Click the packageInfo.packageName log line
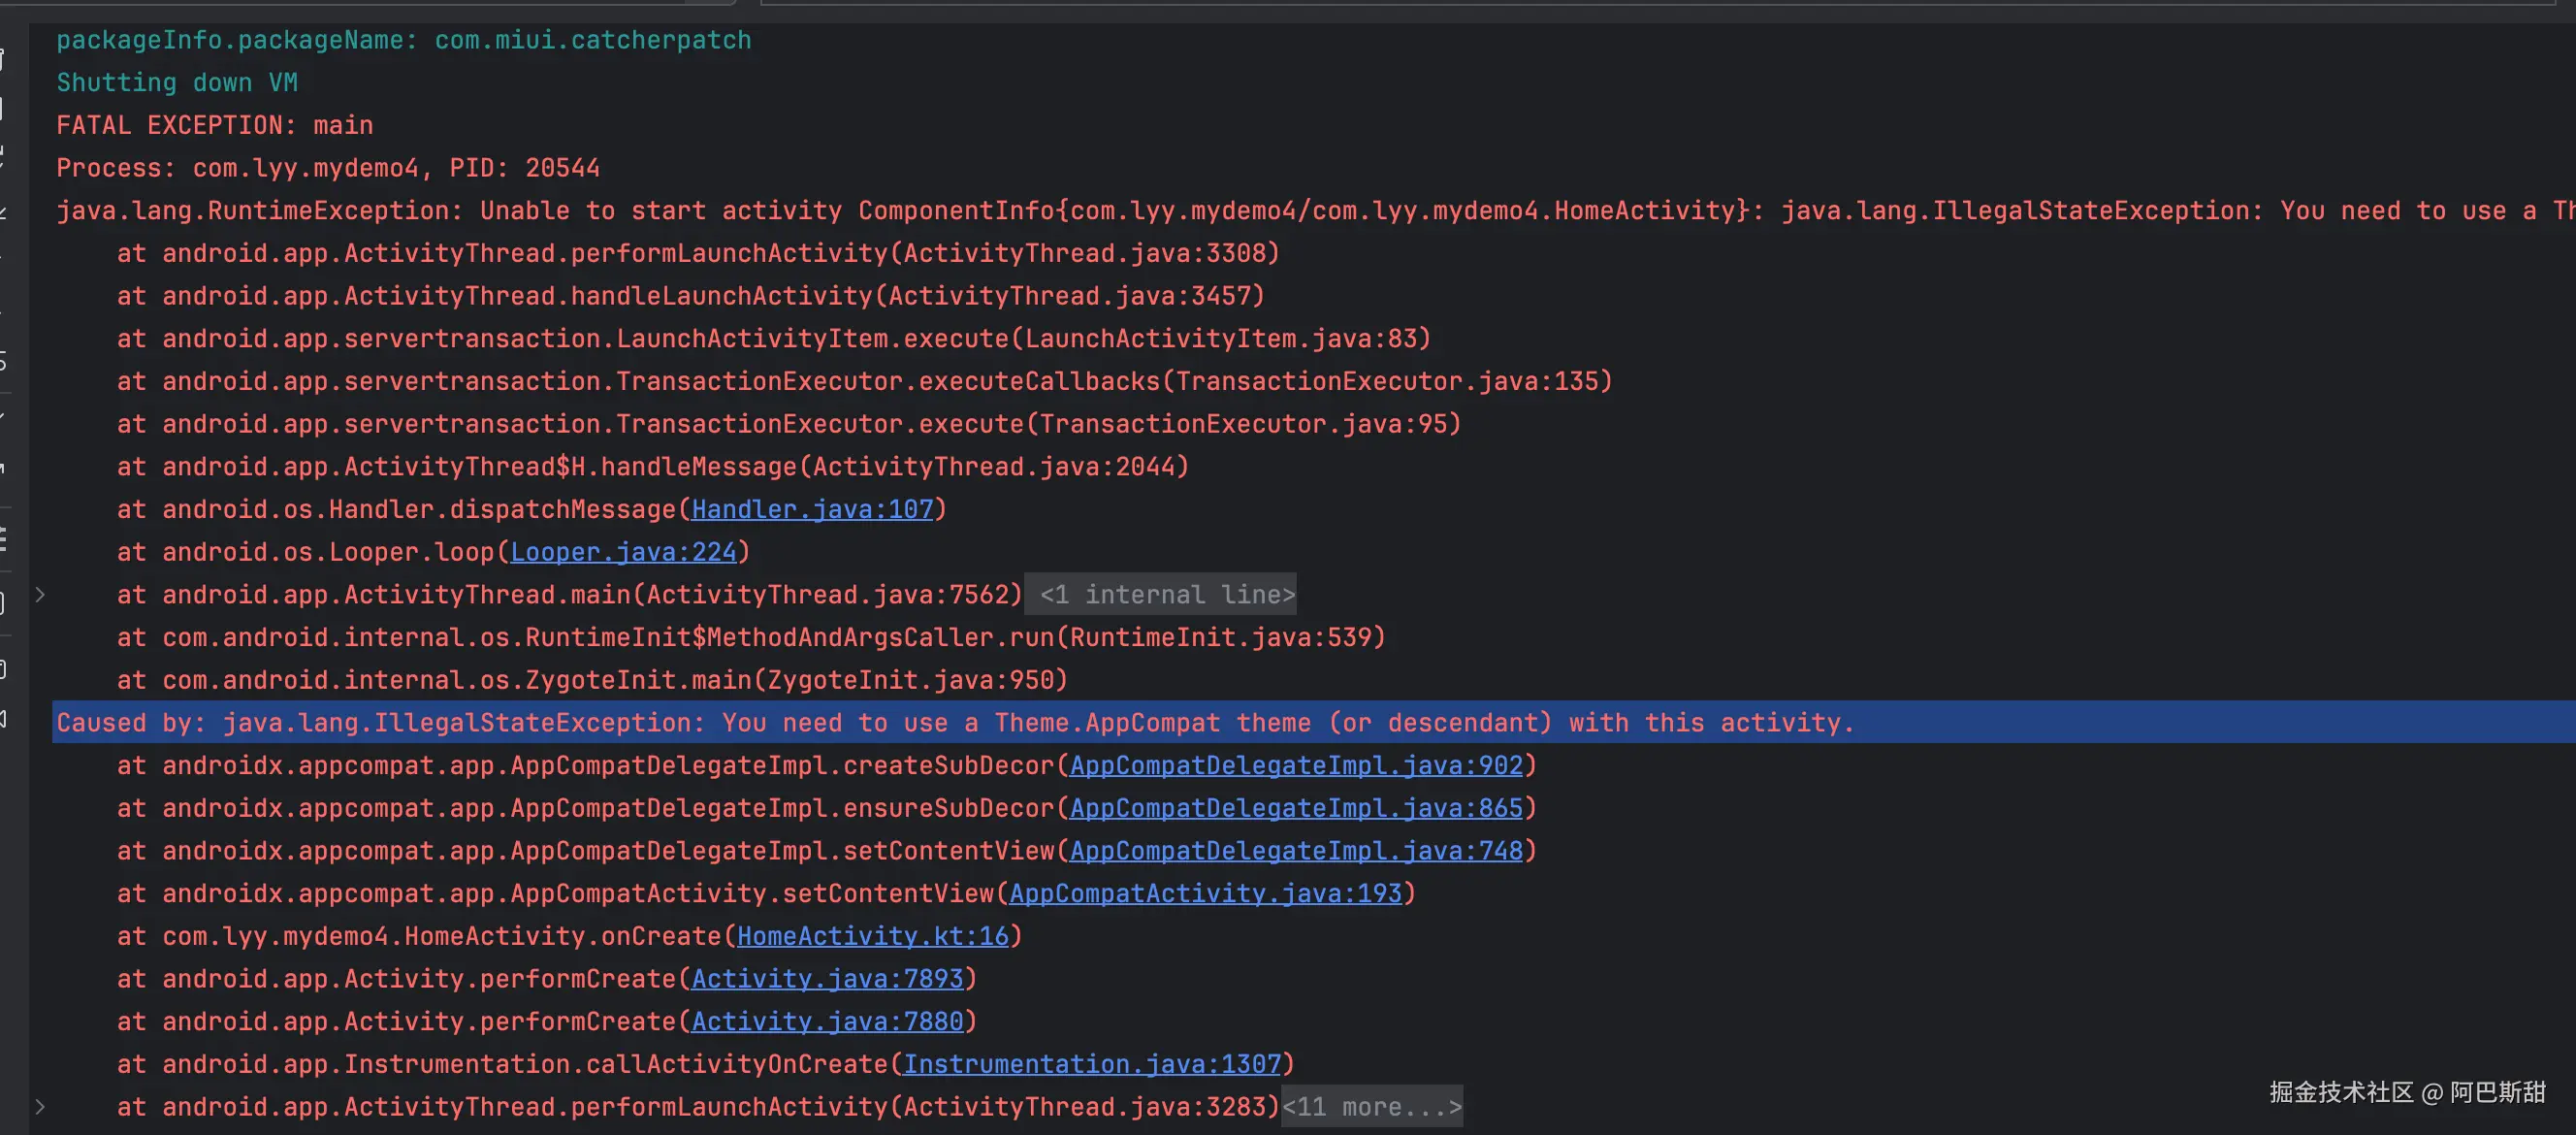 click(403, 40)
